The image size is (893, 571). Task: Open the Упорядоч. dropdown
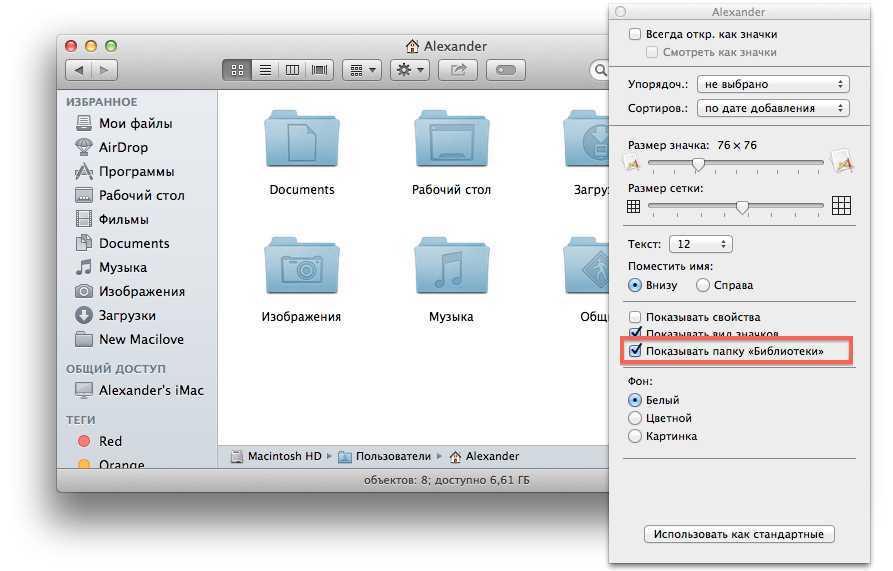coord(773,84)
